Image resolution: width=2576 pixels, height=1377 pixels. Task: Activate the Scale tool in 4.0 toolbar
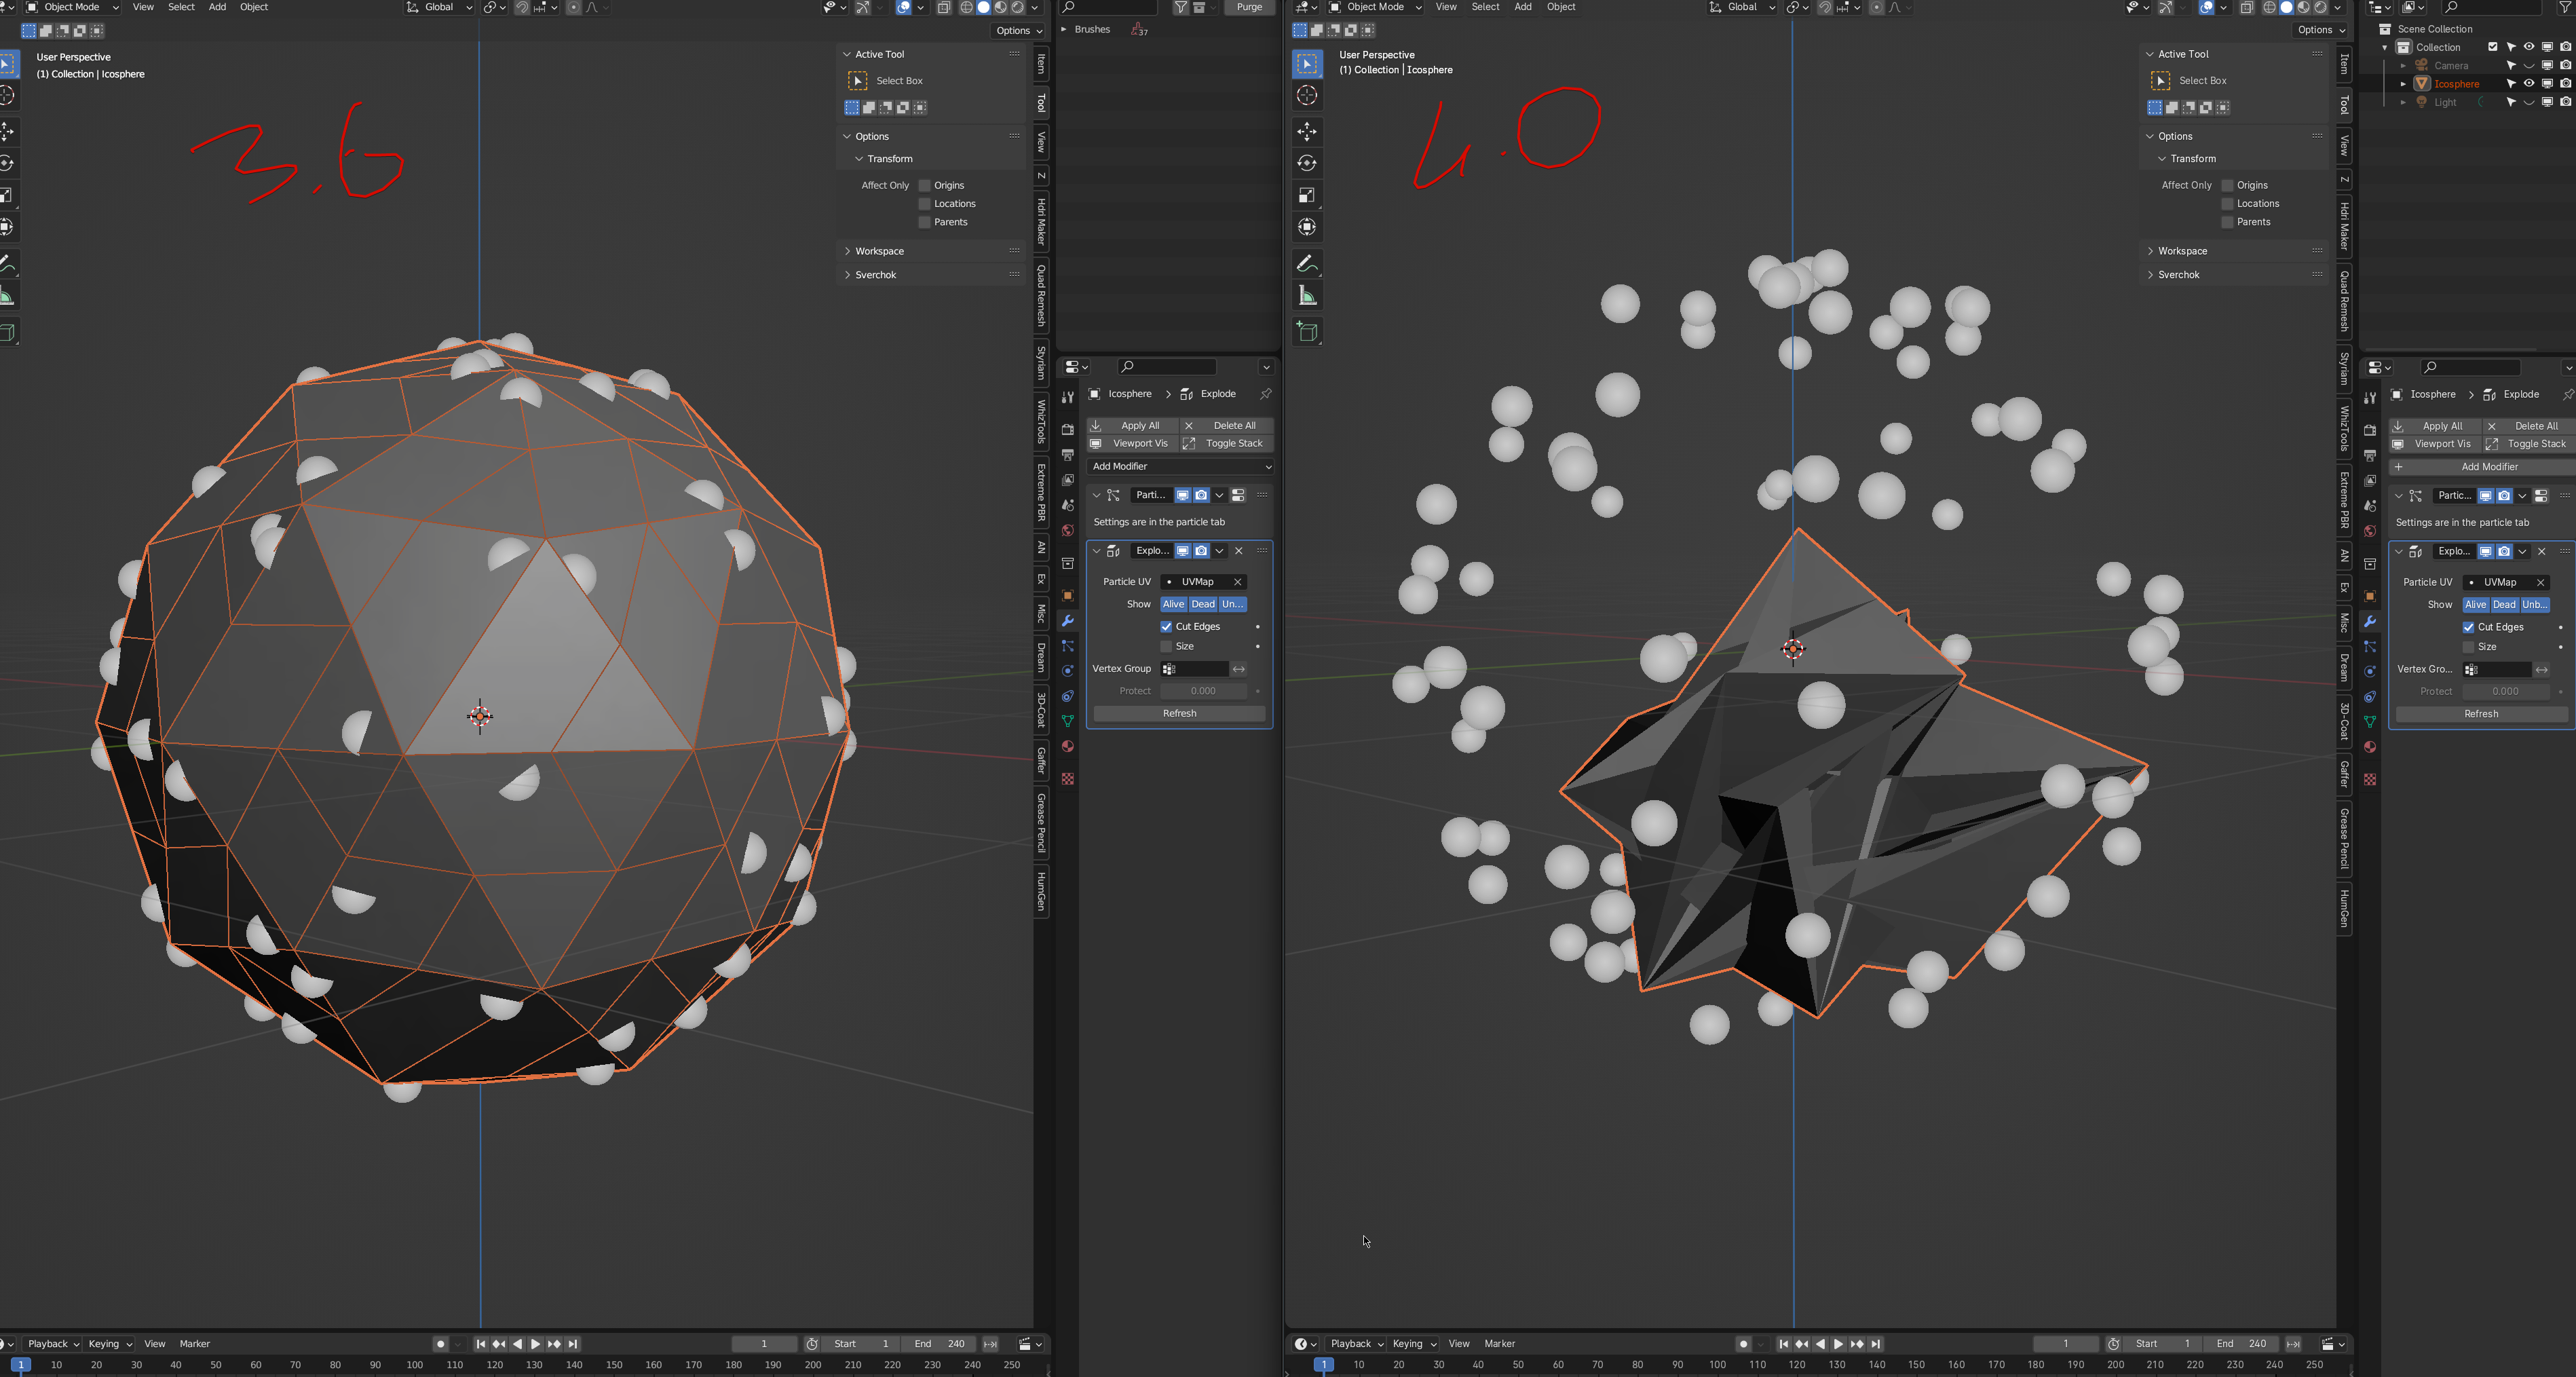(x=1307, y=195)
